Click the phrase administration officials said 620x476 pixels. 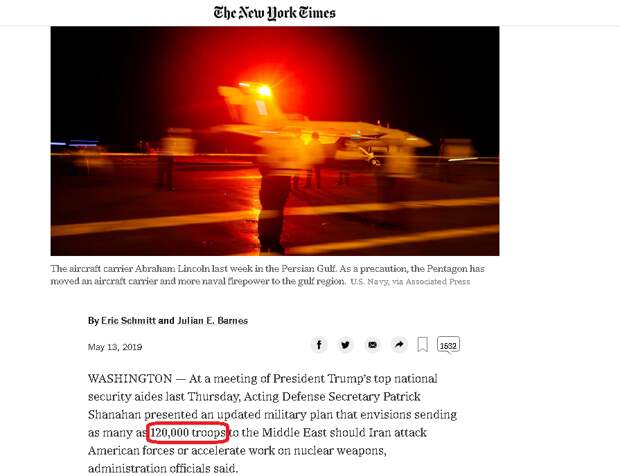[x=163, y=468]
